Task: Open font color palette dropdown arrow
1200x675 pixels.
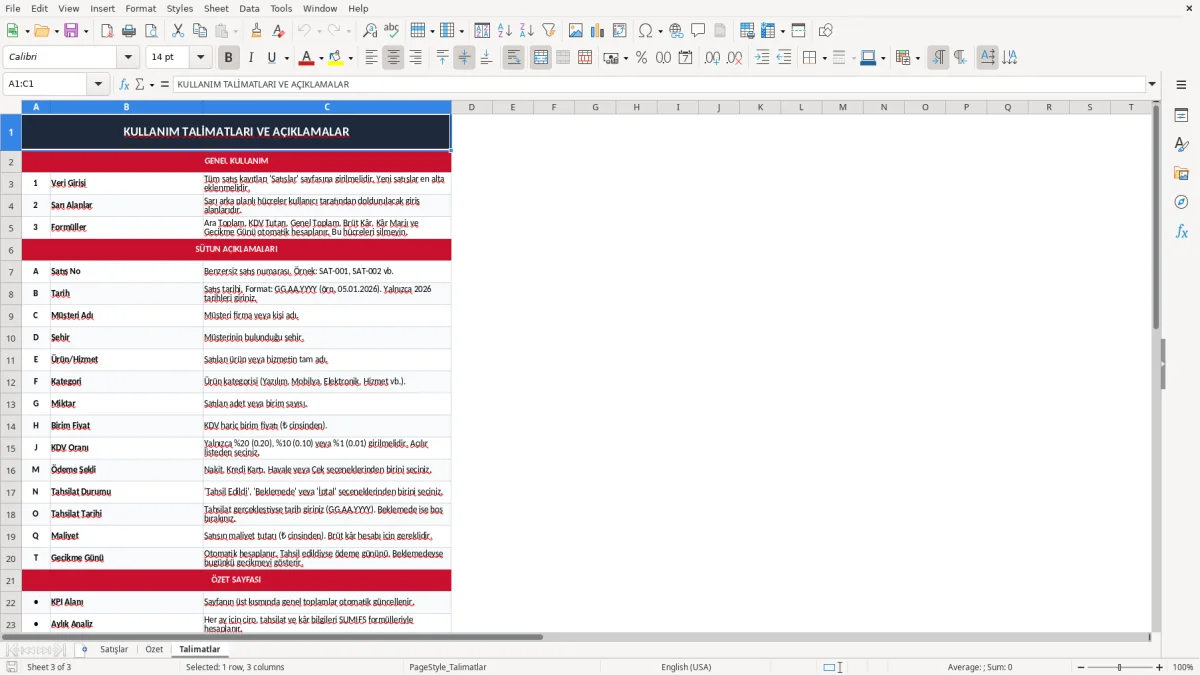Action: click(x=320, y=58)
